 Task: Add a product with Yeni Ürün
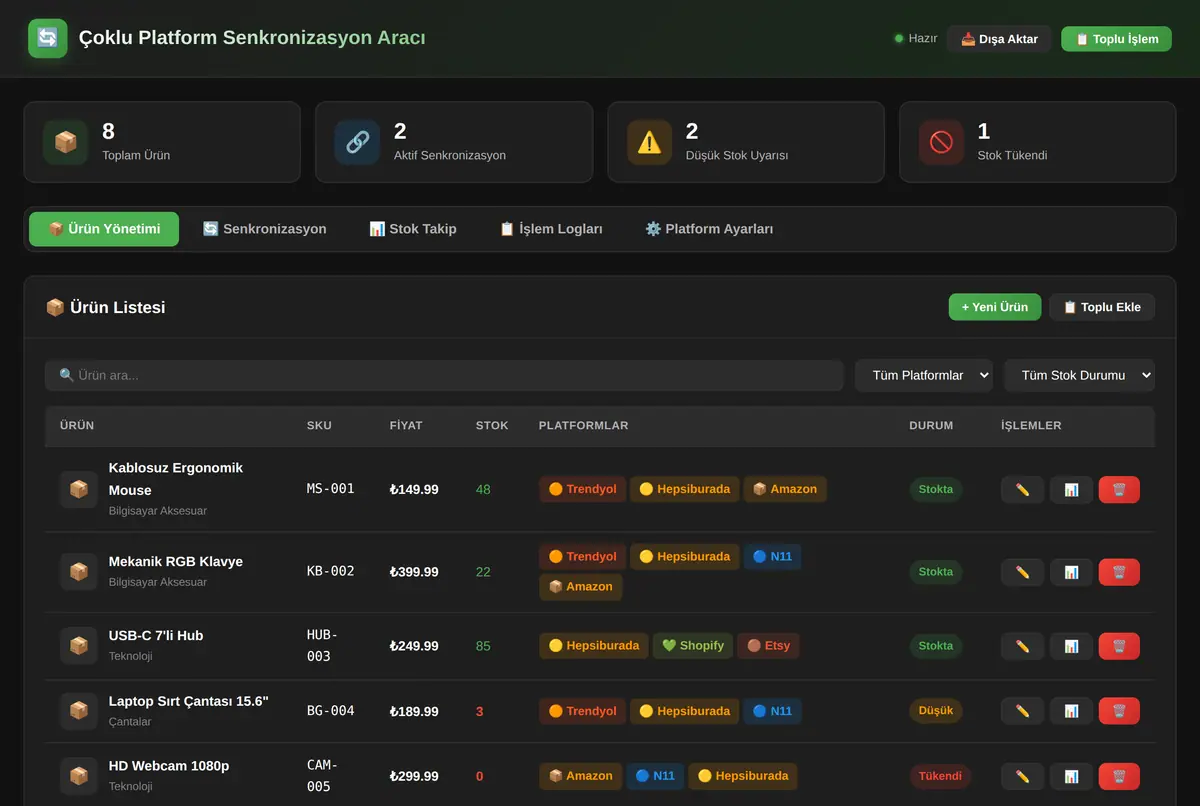click(995, 307)
